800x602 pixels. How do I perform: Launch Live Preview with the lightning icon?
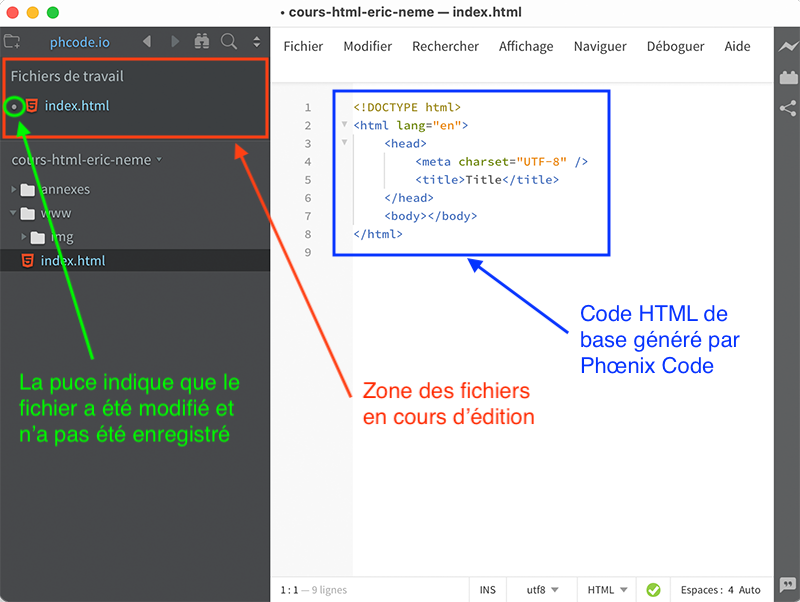point(789,46)
